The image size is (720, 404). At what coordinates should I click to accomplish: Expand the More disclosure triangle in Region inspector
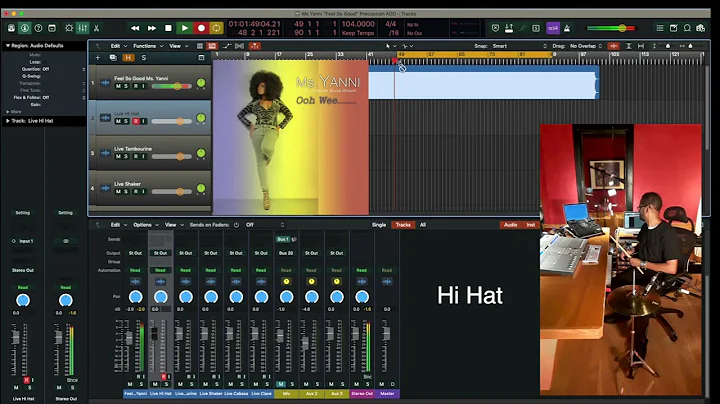[x=7, y=112]
